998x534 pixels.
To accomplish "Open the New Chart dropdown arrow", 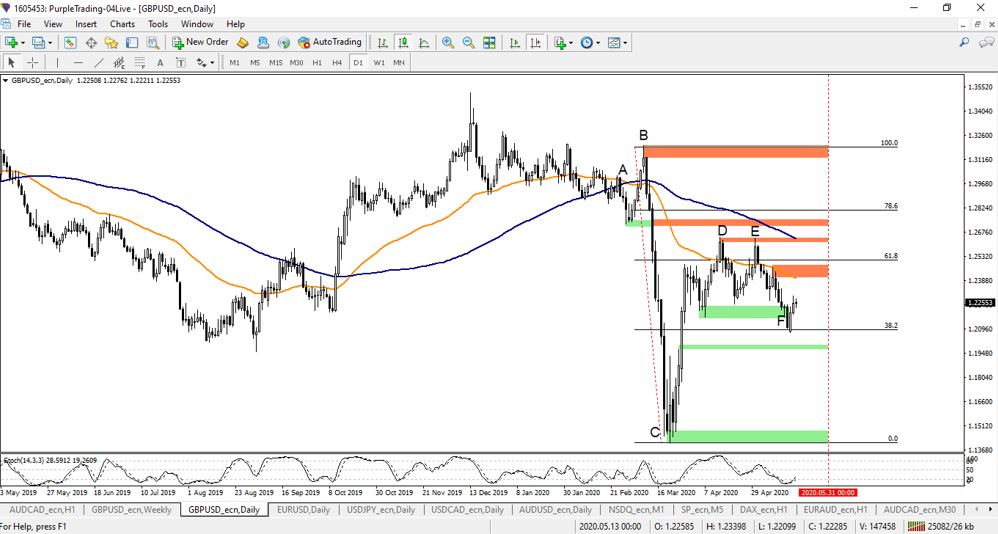I will [x=23, y=42].
